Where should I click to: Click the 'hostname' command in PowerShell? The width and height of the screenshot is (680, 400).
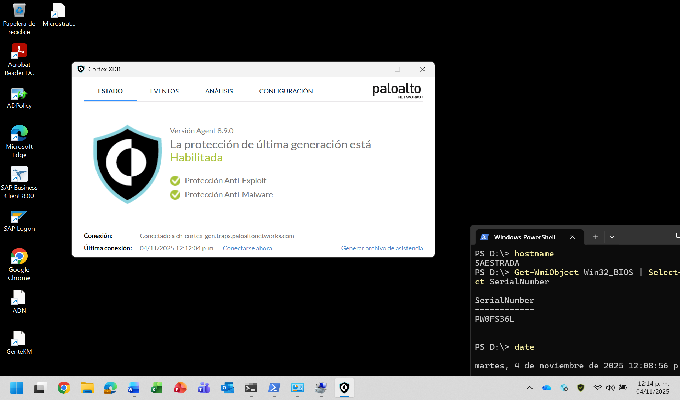(534, 253)
